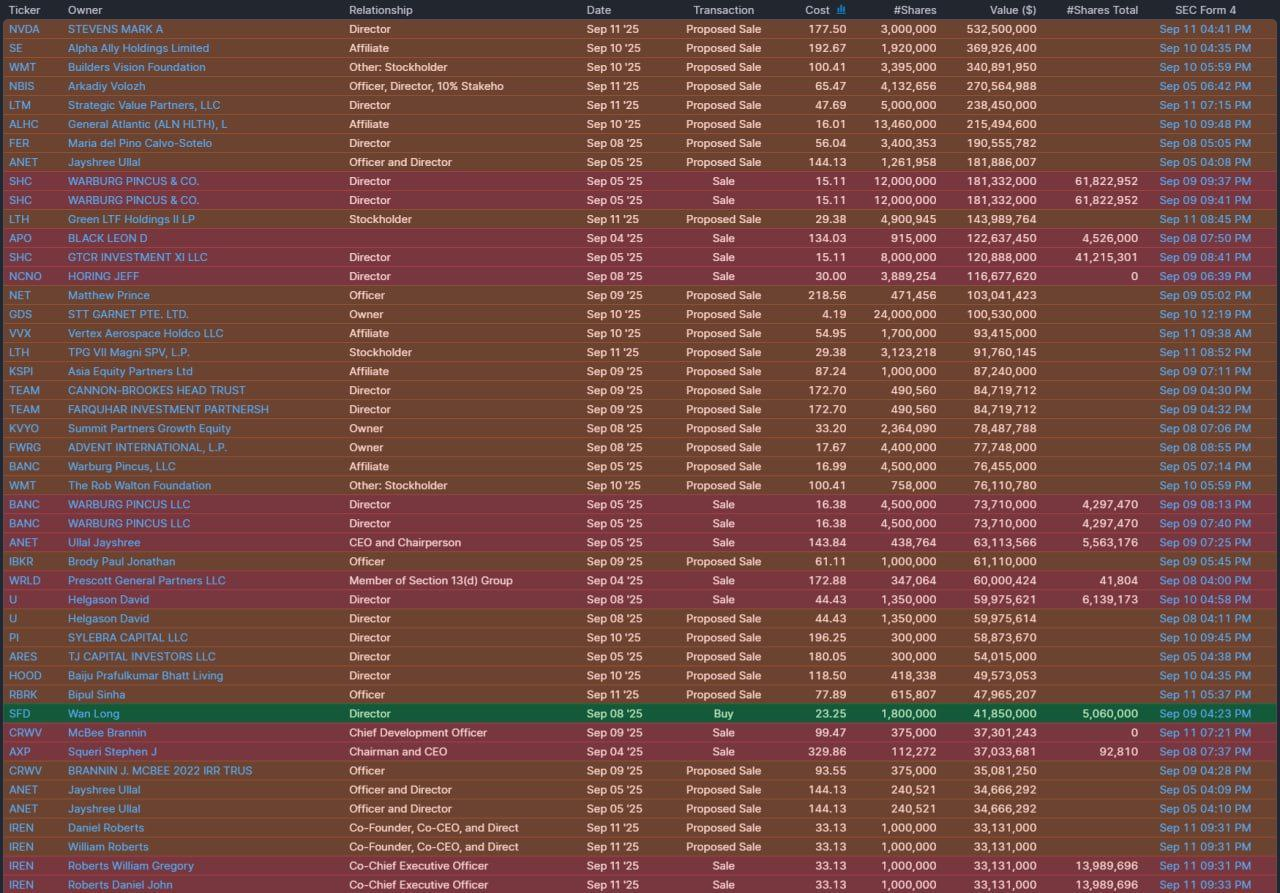Screen dimensions: 1280x893
Task: Open owner Builders Vision Foundation
Action: pos(136,67)
